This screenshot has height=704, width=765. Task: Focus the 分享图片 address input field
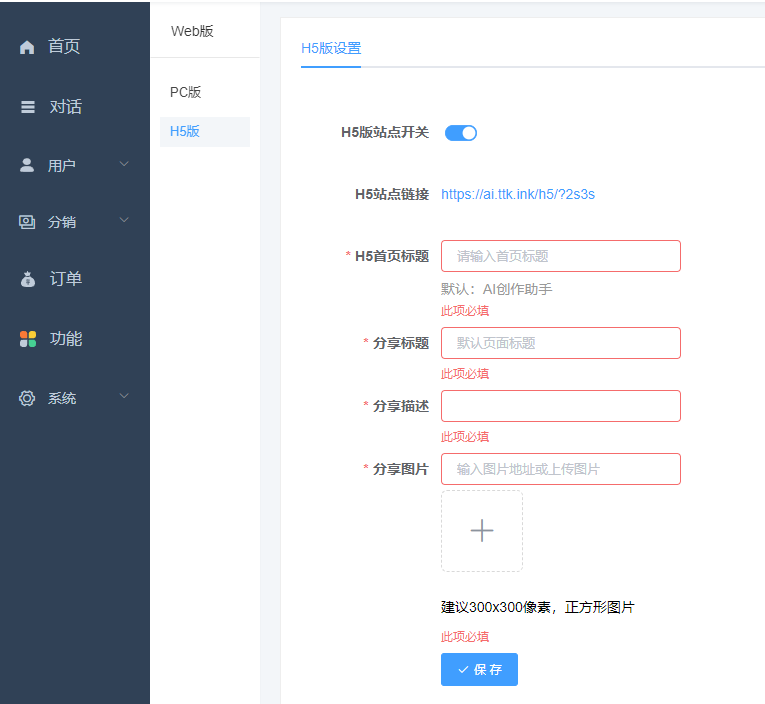pyautogui.click(x=561, y=469)
